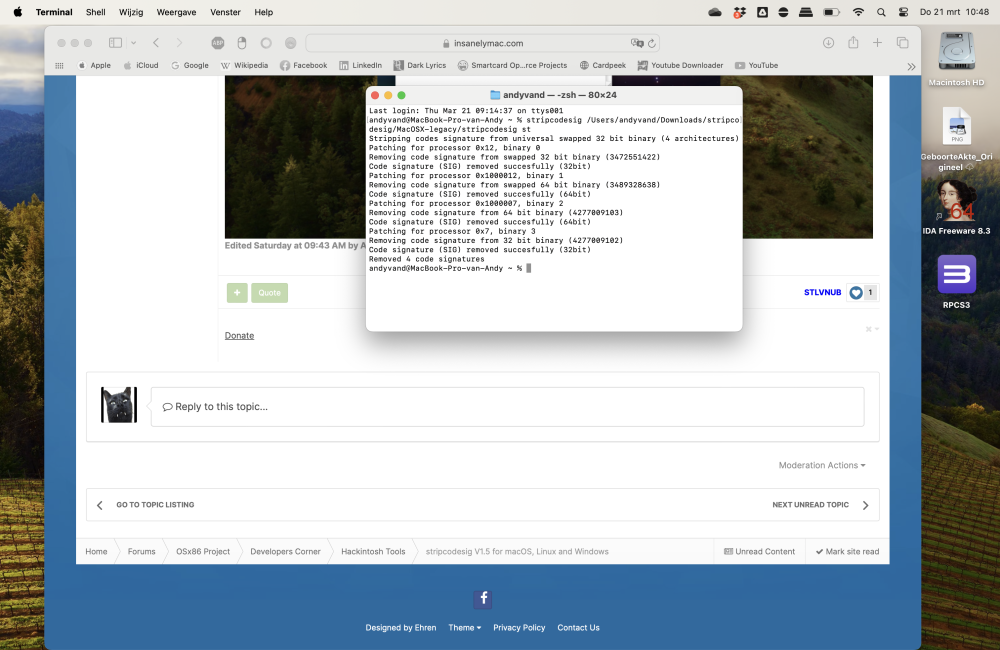
Task: Click Forums breadcrumb
Action: tap(142, 552)
